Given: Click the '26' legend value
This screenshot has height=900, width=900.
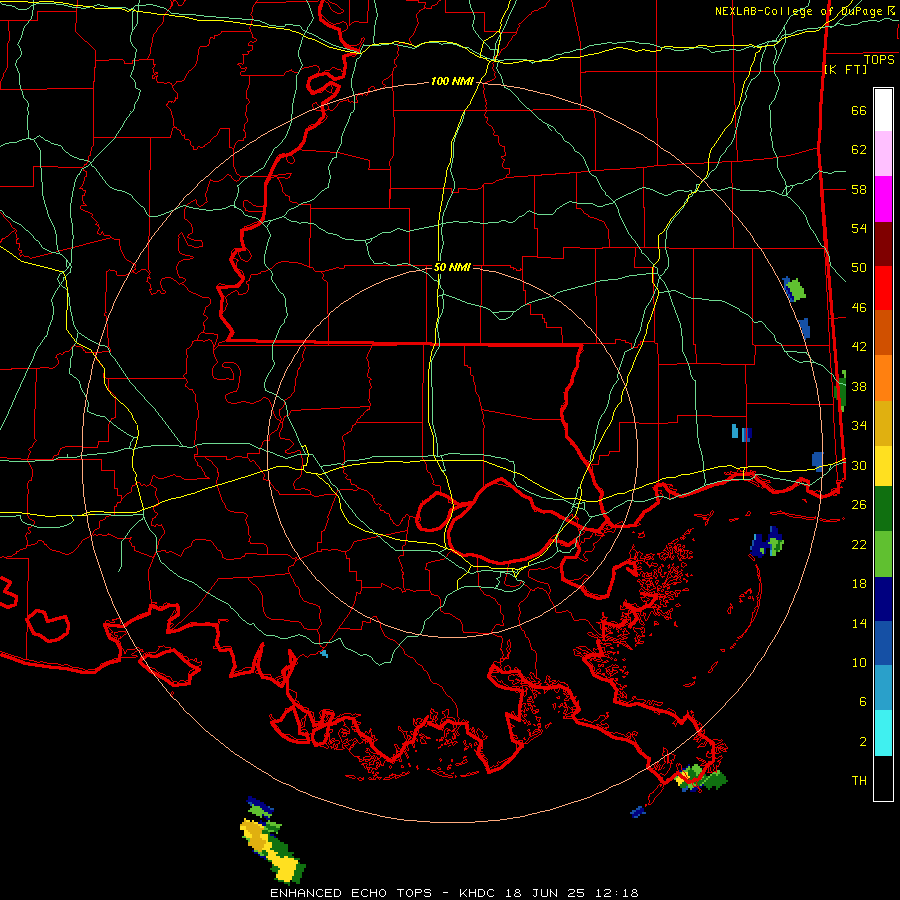Looking at the screenshot, I should coord(859,505).
